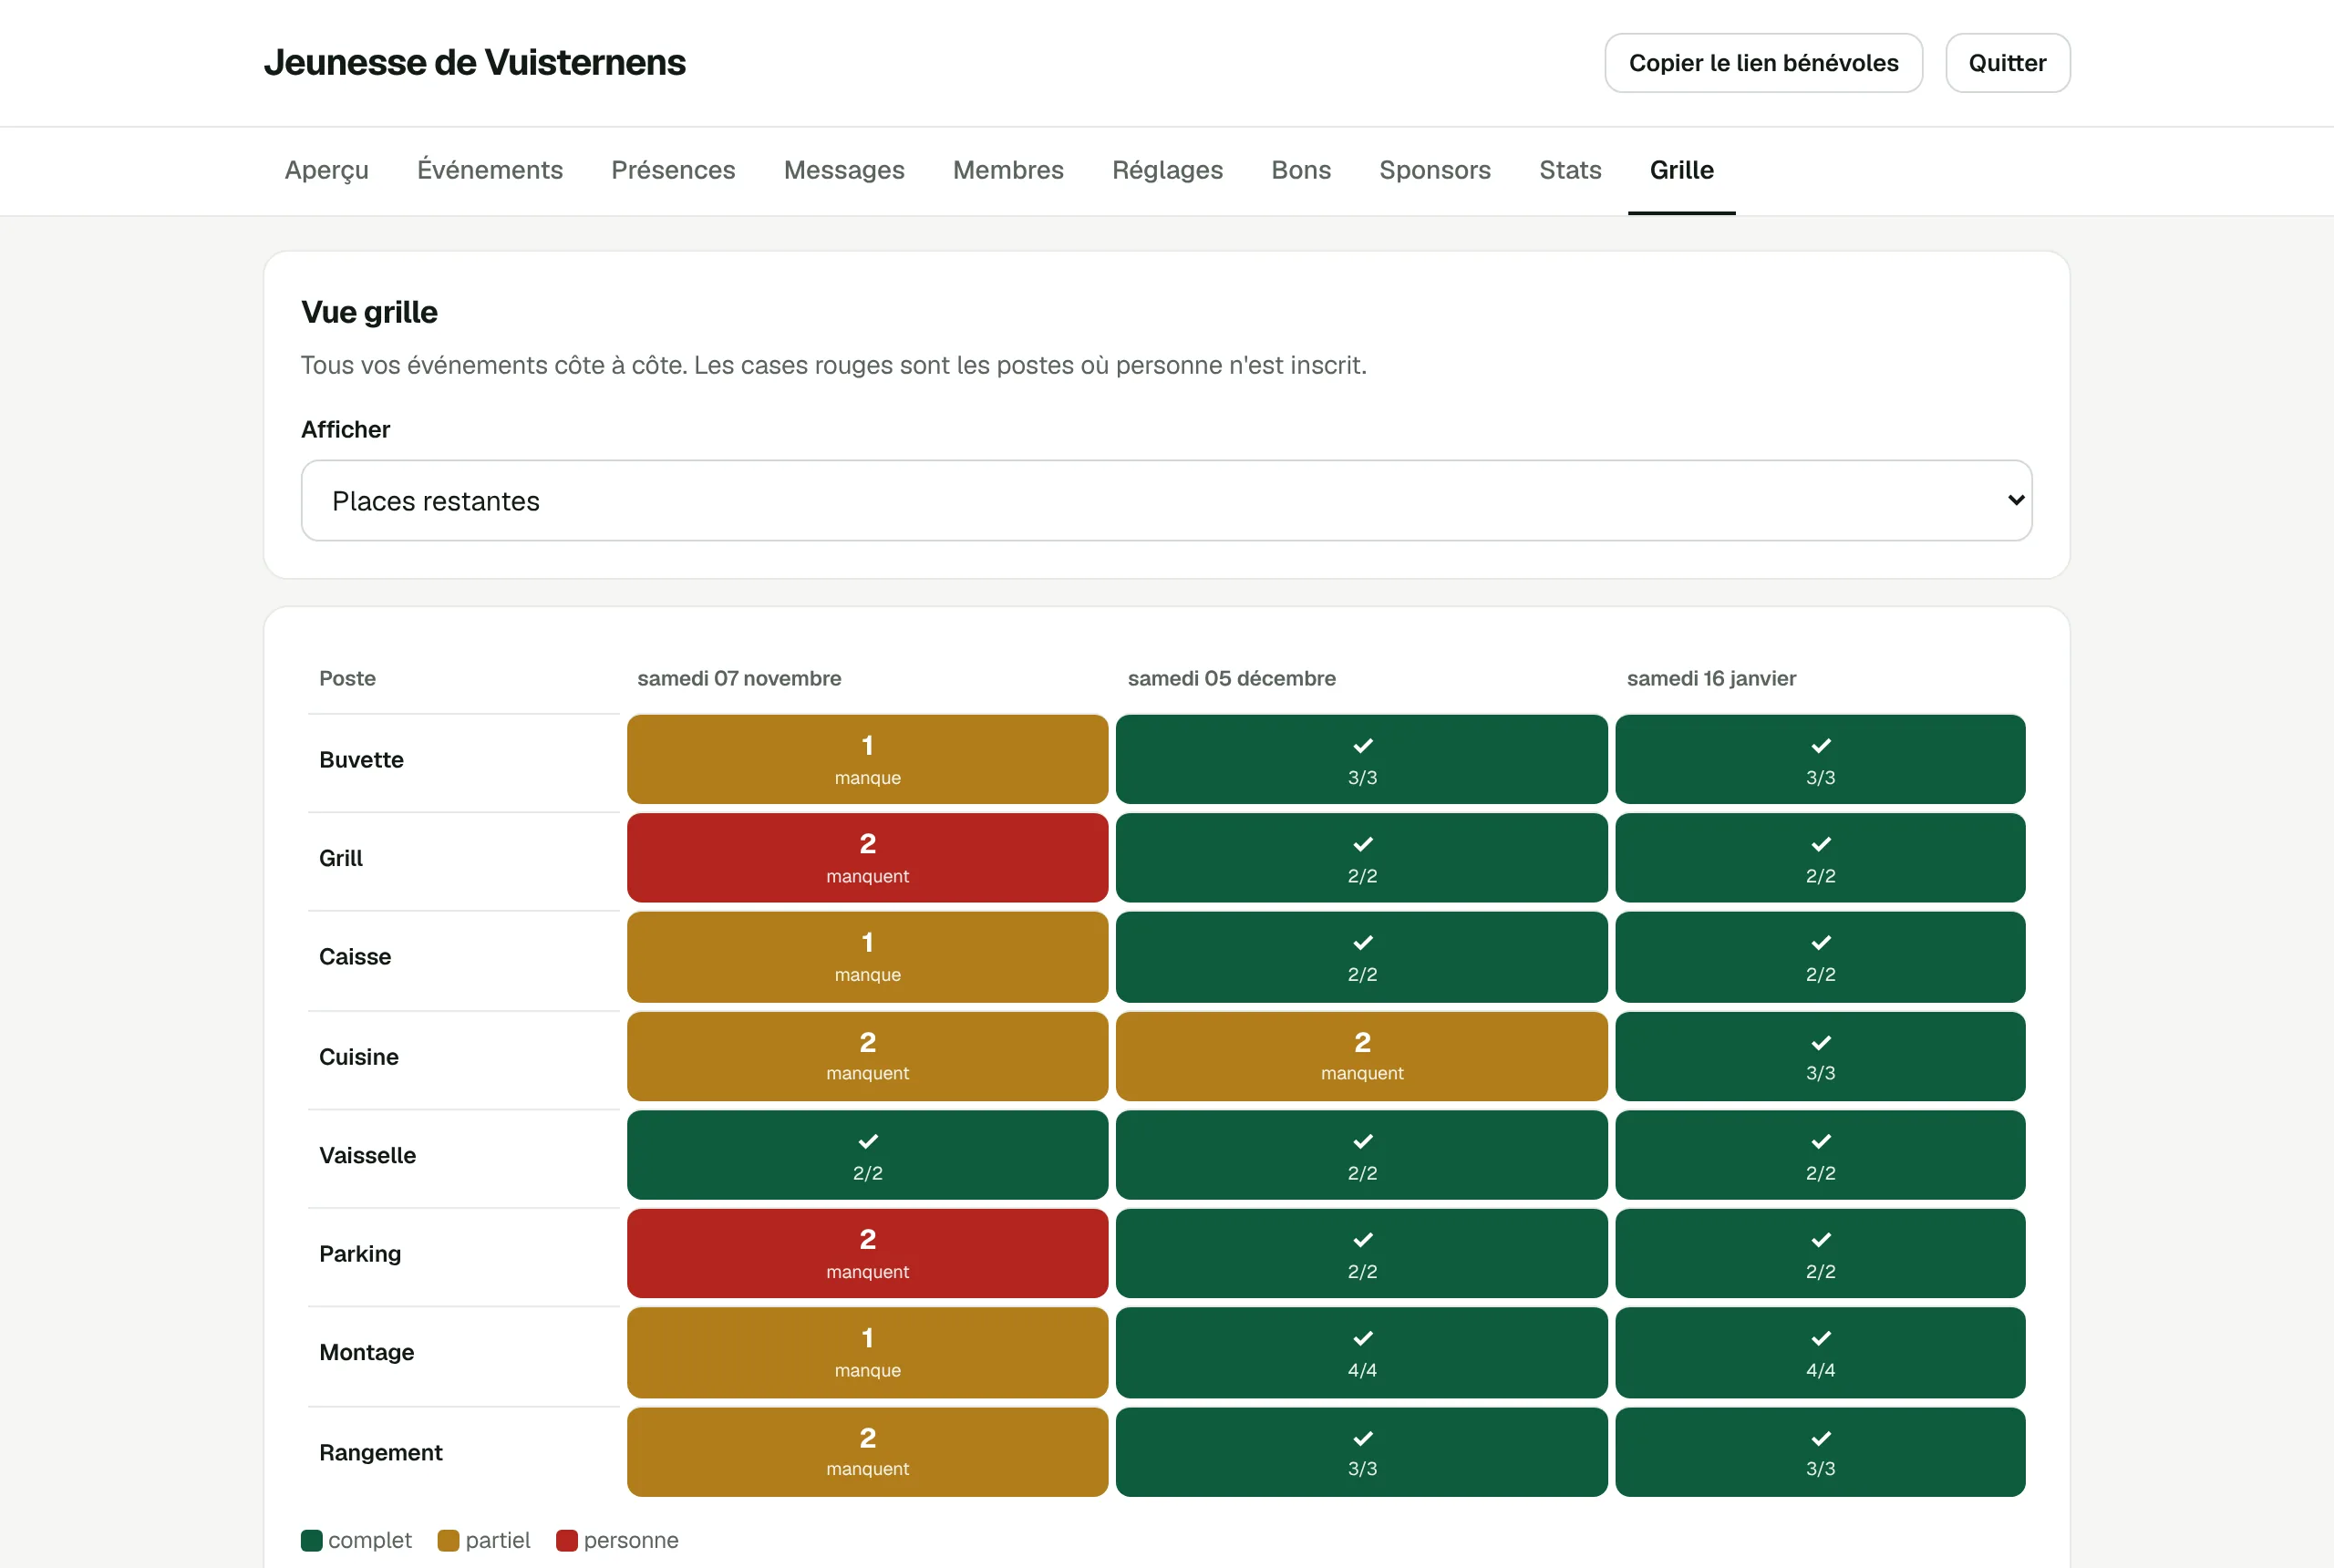This screenshot has height=1568, width=2334.
Task: Switch to the Bons tab
Action: [x=1301, y=170]
